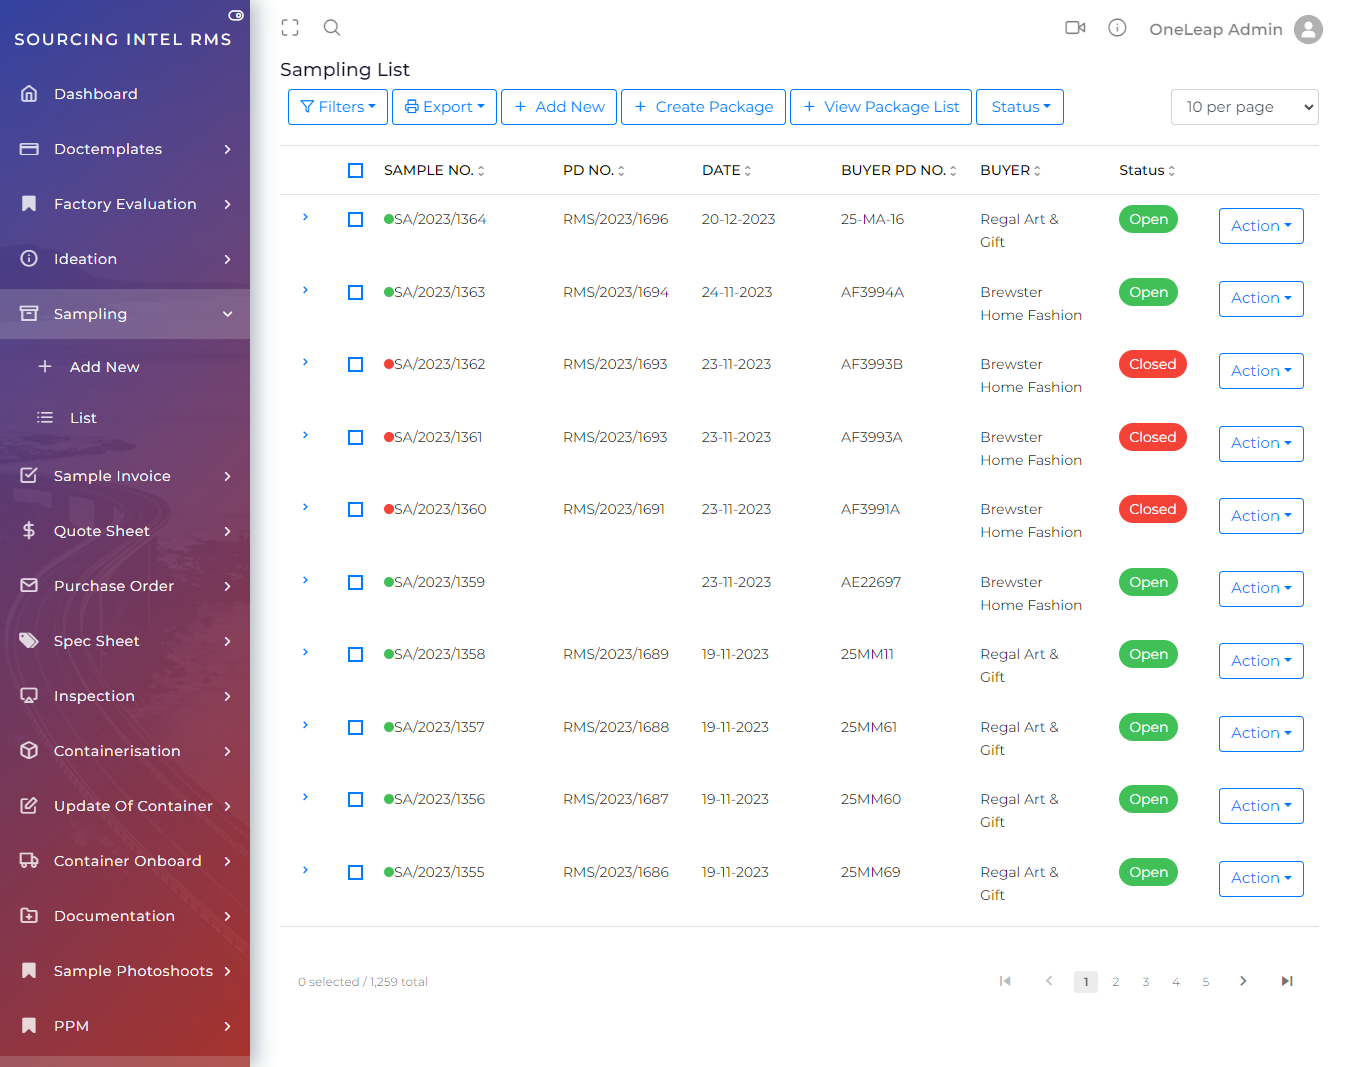Click the Create Package button

coord(703,107)
